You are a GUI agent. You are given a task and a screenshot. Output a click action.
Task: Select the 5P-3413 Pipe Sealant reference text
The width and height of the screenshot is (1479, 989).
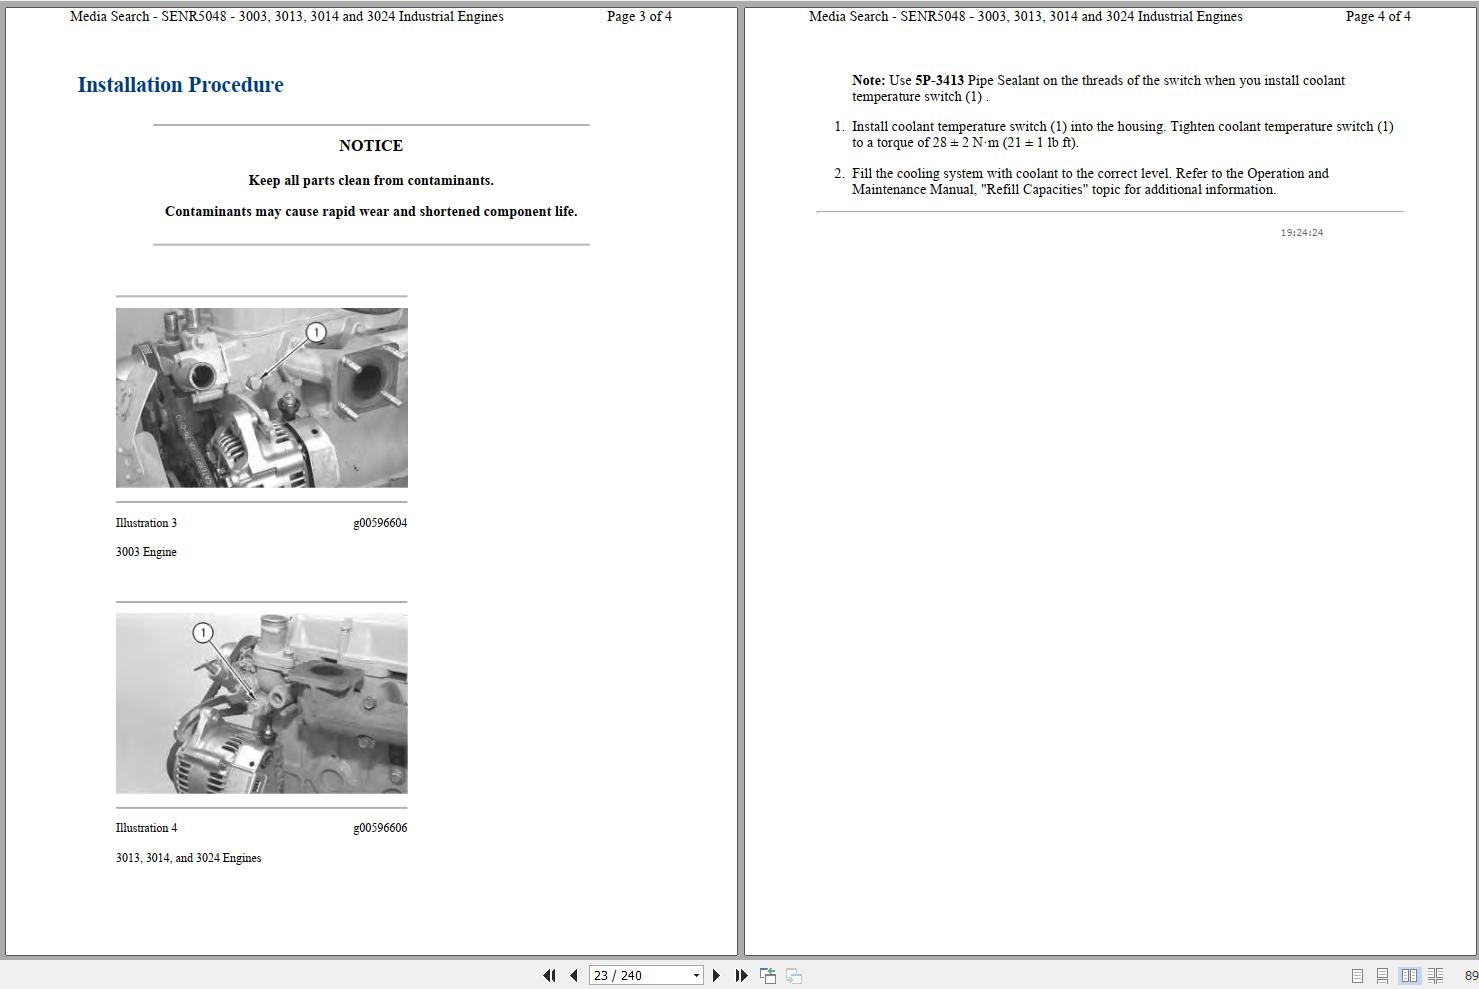click(940, 80)
